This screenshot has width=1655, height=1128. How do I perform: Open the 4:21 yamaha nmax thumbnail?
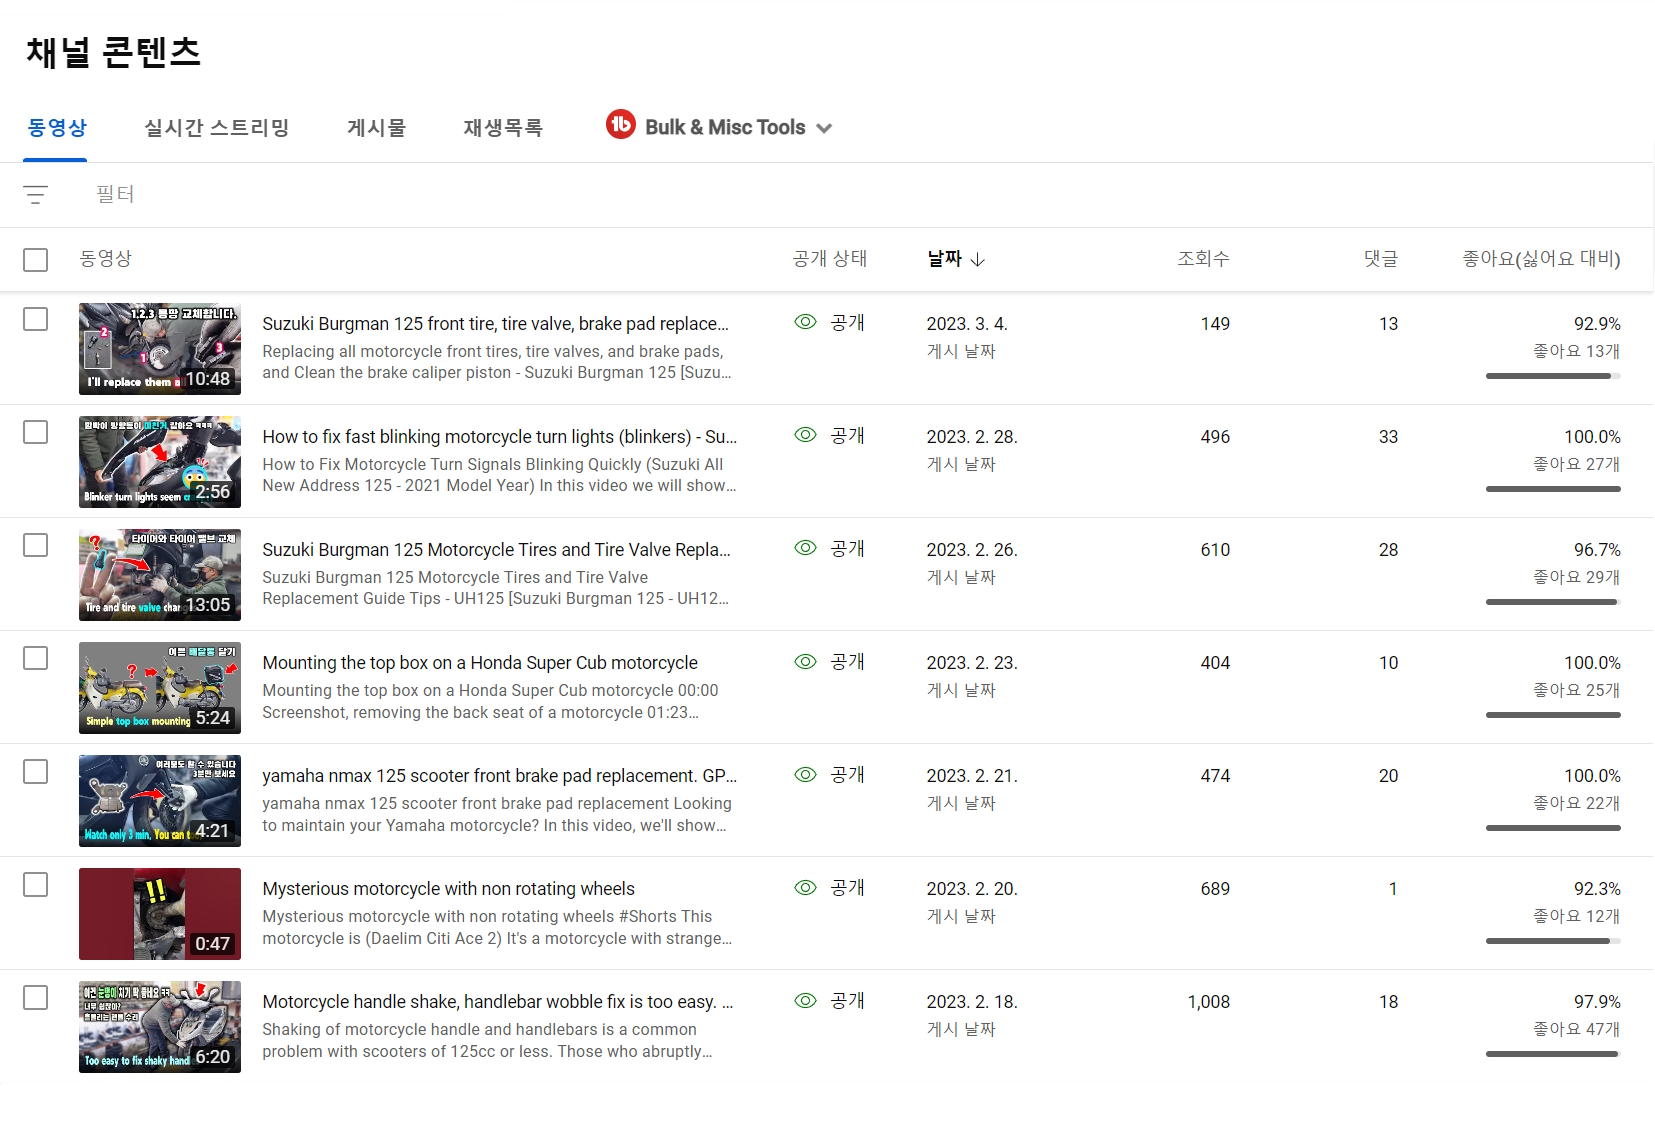point(160,801)
